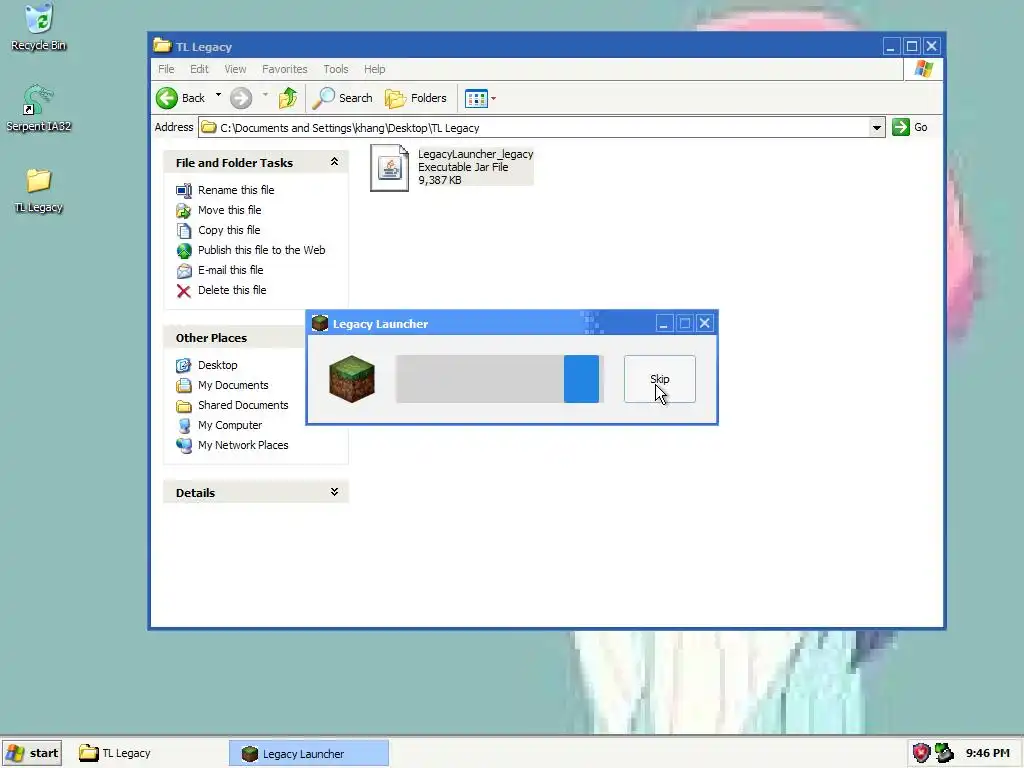1024x768 pixels.
Task: Click Rename this file
Action: point(236,190)
